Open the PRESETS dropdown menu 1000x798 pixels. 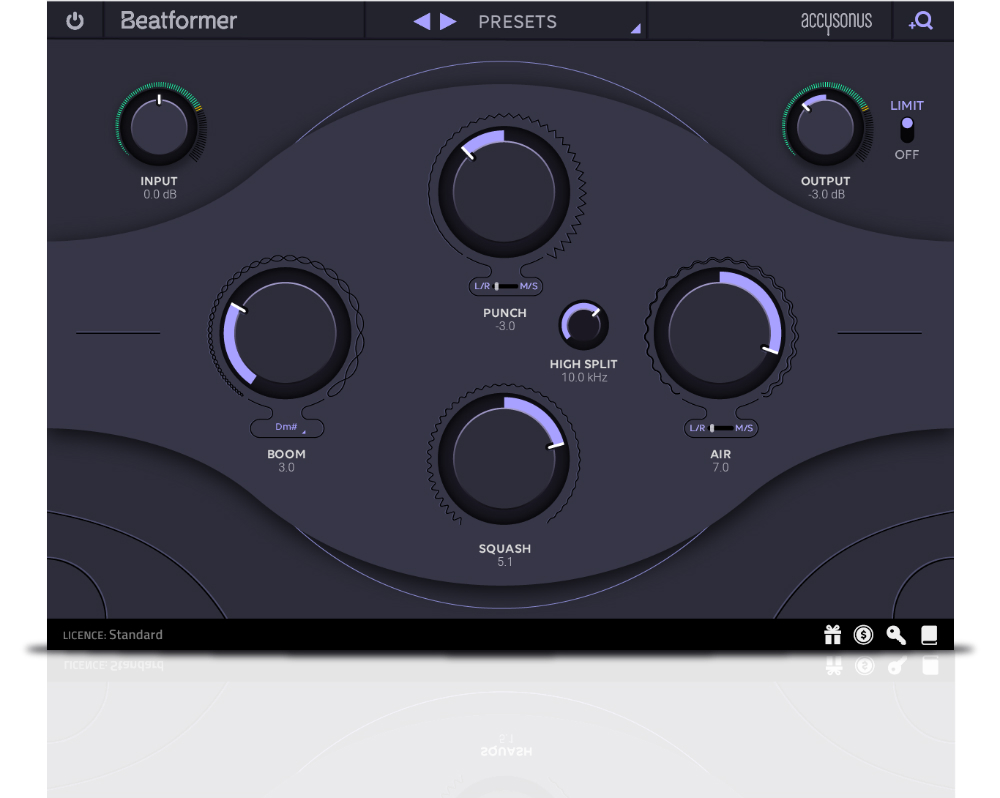(517, 22)
